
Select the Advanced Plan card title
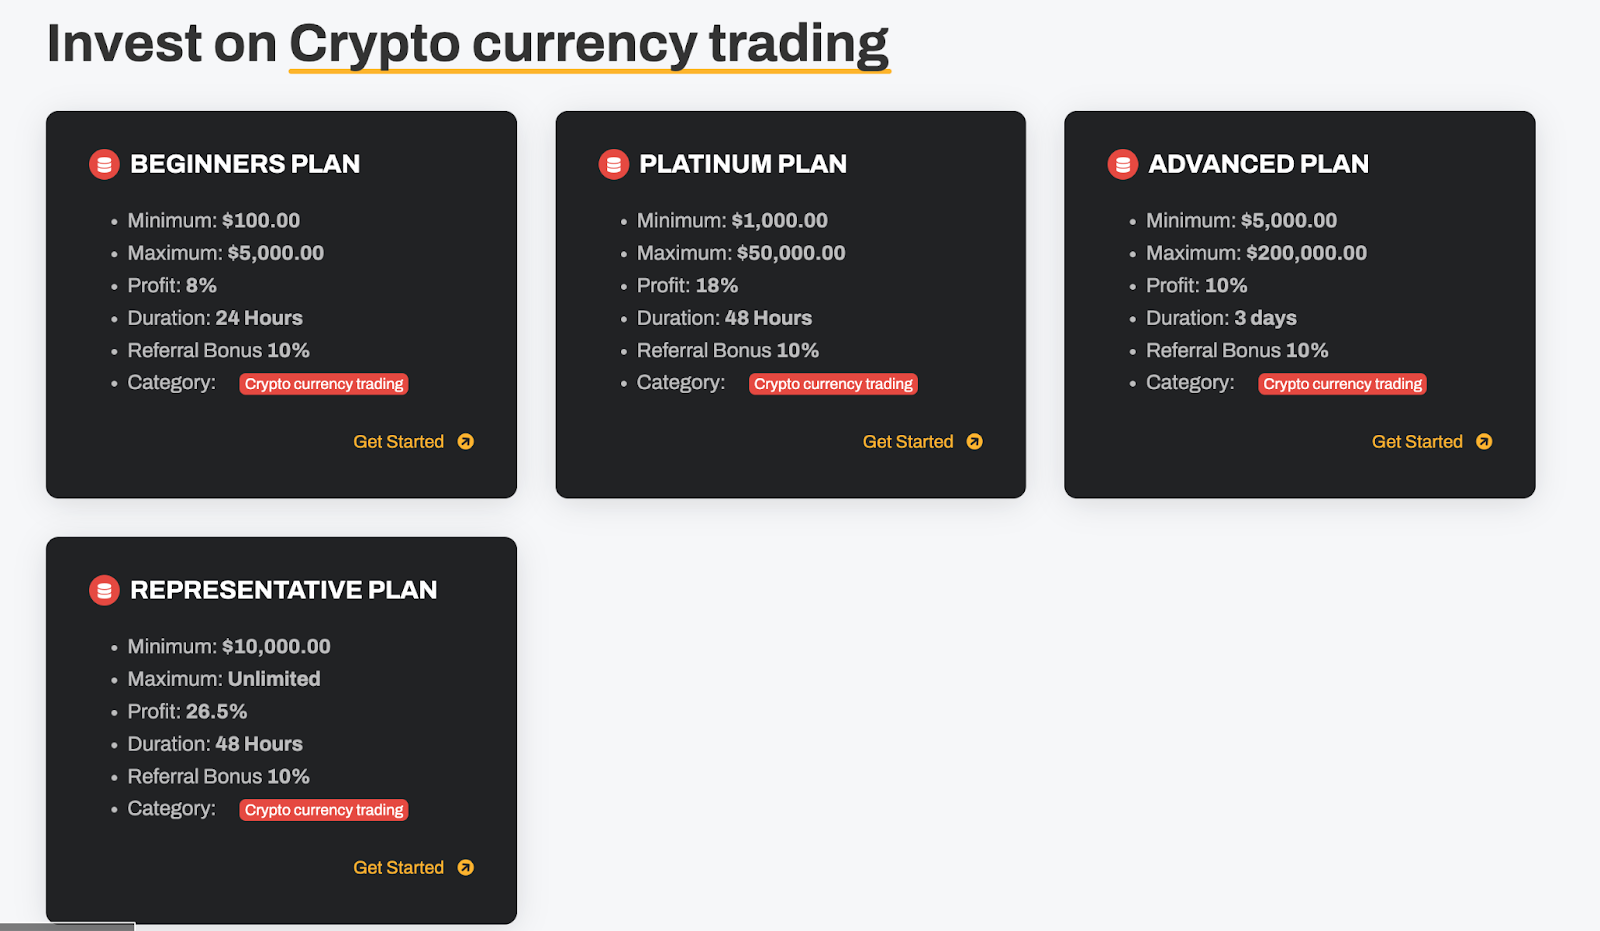tap(1259, 164)
